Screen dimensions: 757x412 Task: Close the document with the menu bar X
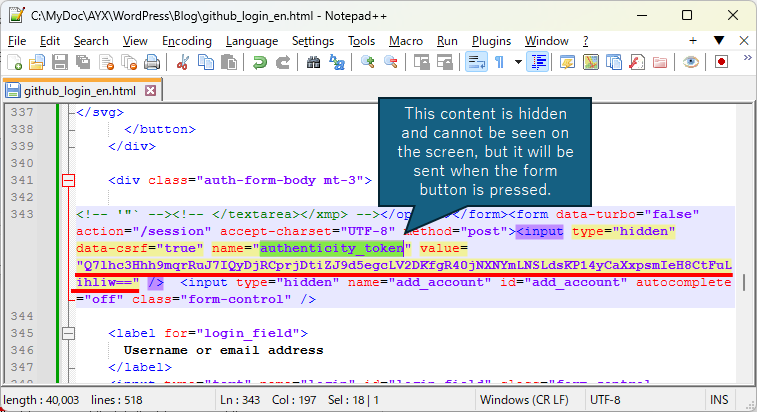(744, 41)
